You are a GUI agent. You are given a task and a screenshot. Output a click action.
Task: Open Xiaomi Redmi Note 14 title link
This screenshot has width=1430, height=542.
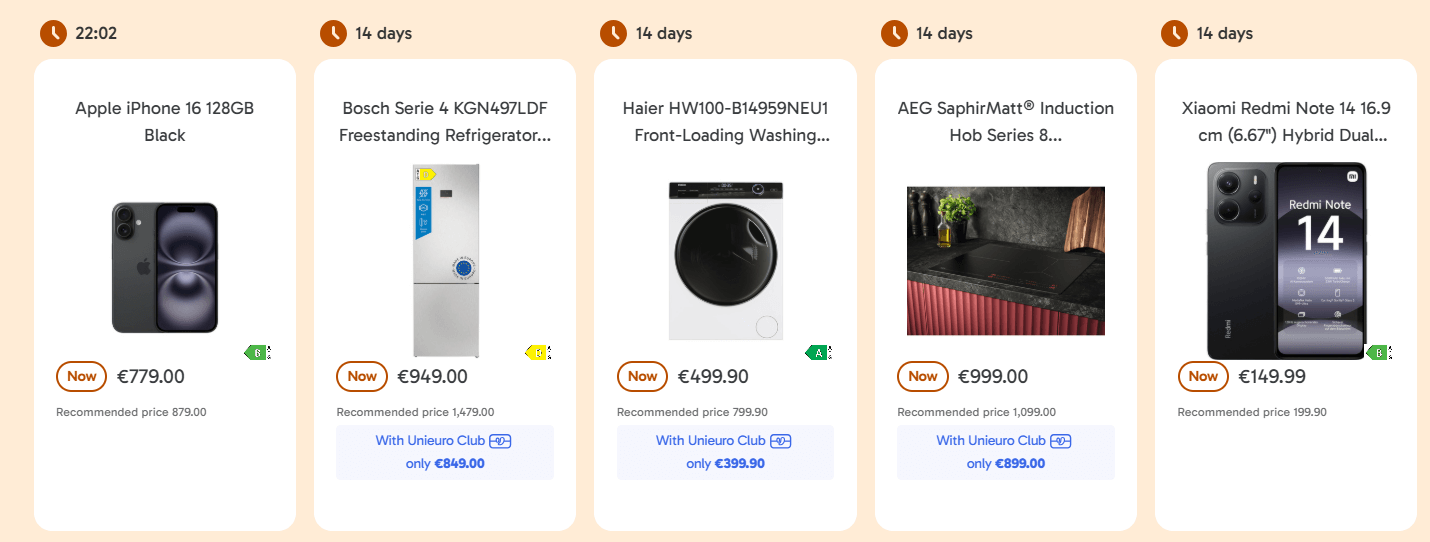coord(1286,122)
